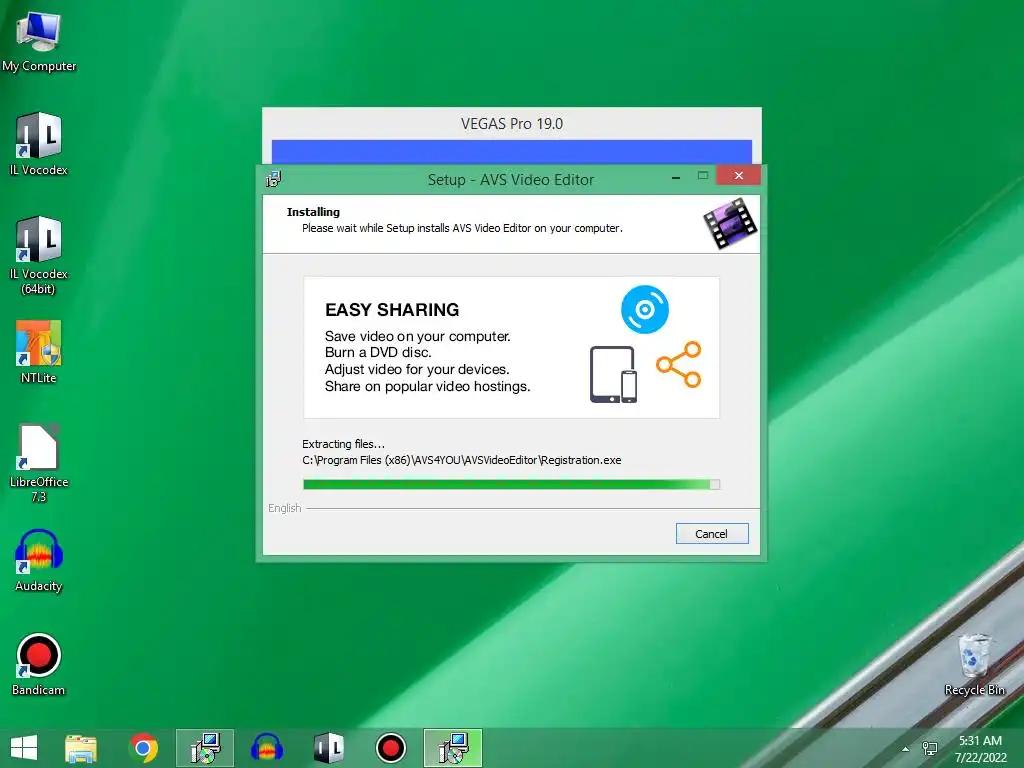Open LibreOffice 7.3 desktop shortcut
The height and width of the screenshot is (768, 1024).
(39, 464)
